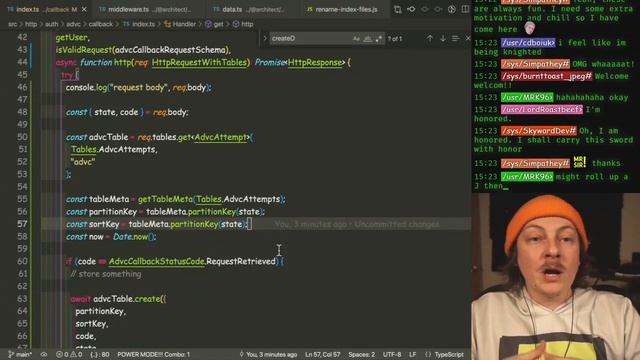640x360 pixels.
Task: Click 'HttpResponse' type on line 44
Action: pyautogui.click(x=315, y=62)
